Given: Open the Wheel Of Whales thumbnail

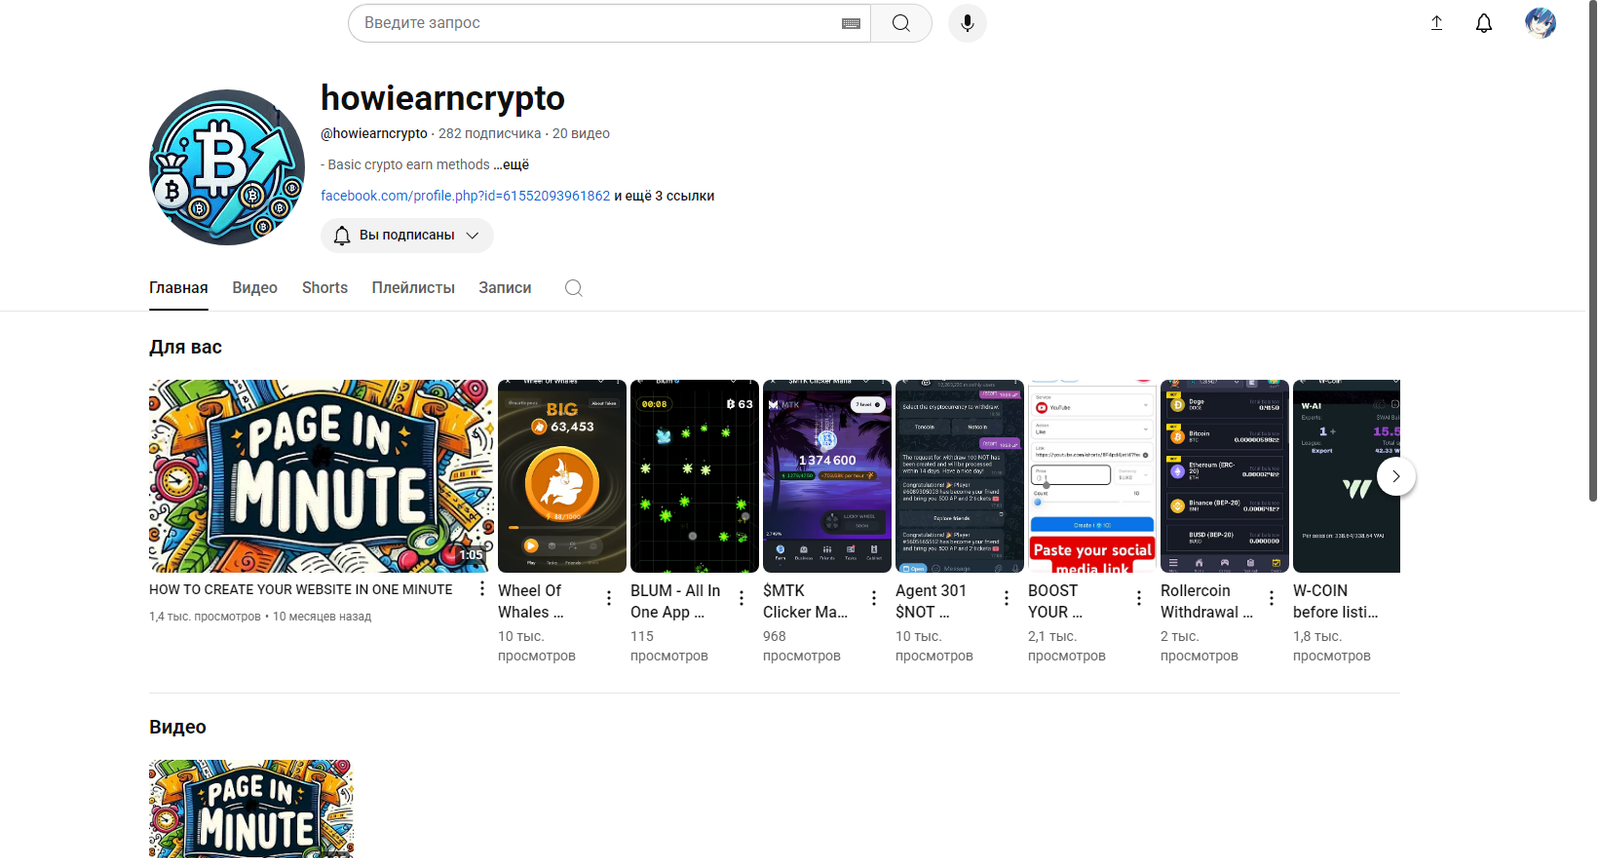Looking at the screenshot, I should pos(562,476).
